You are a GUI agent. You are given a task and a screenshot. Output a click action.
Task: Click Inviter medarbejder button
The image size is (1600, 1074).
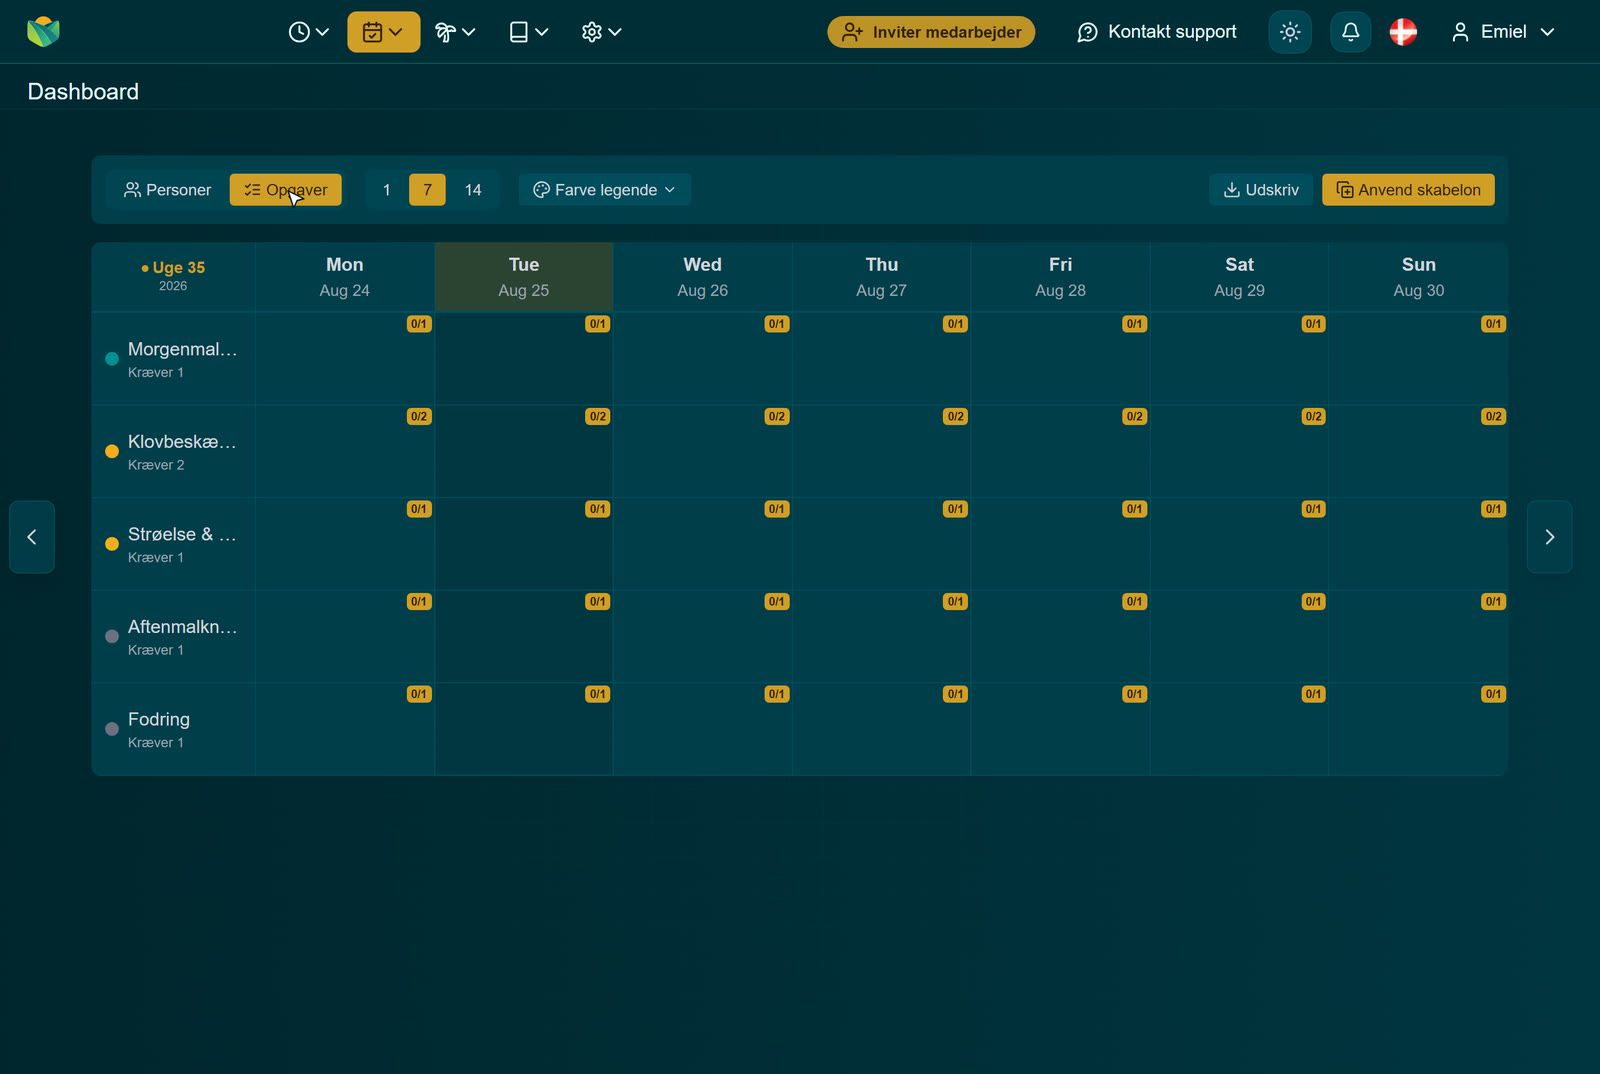[x=931, y=32]
